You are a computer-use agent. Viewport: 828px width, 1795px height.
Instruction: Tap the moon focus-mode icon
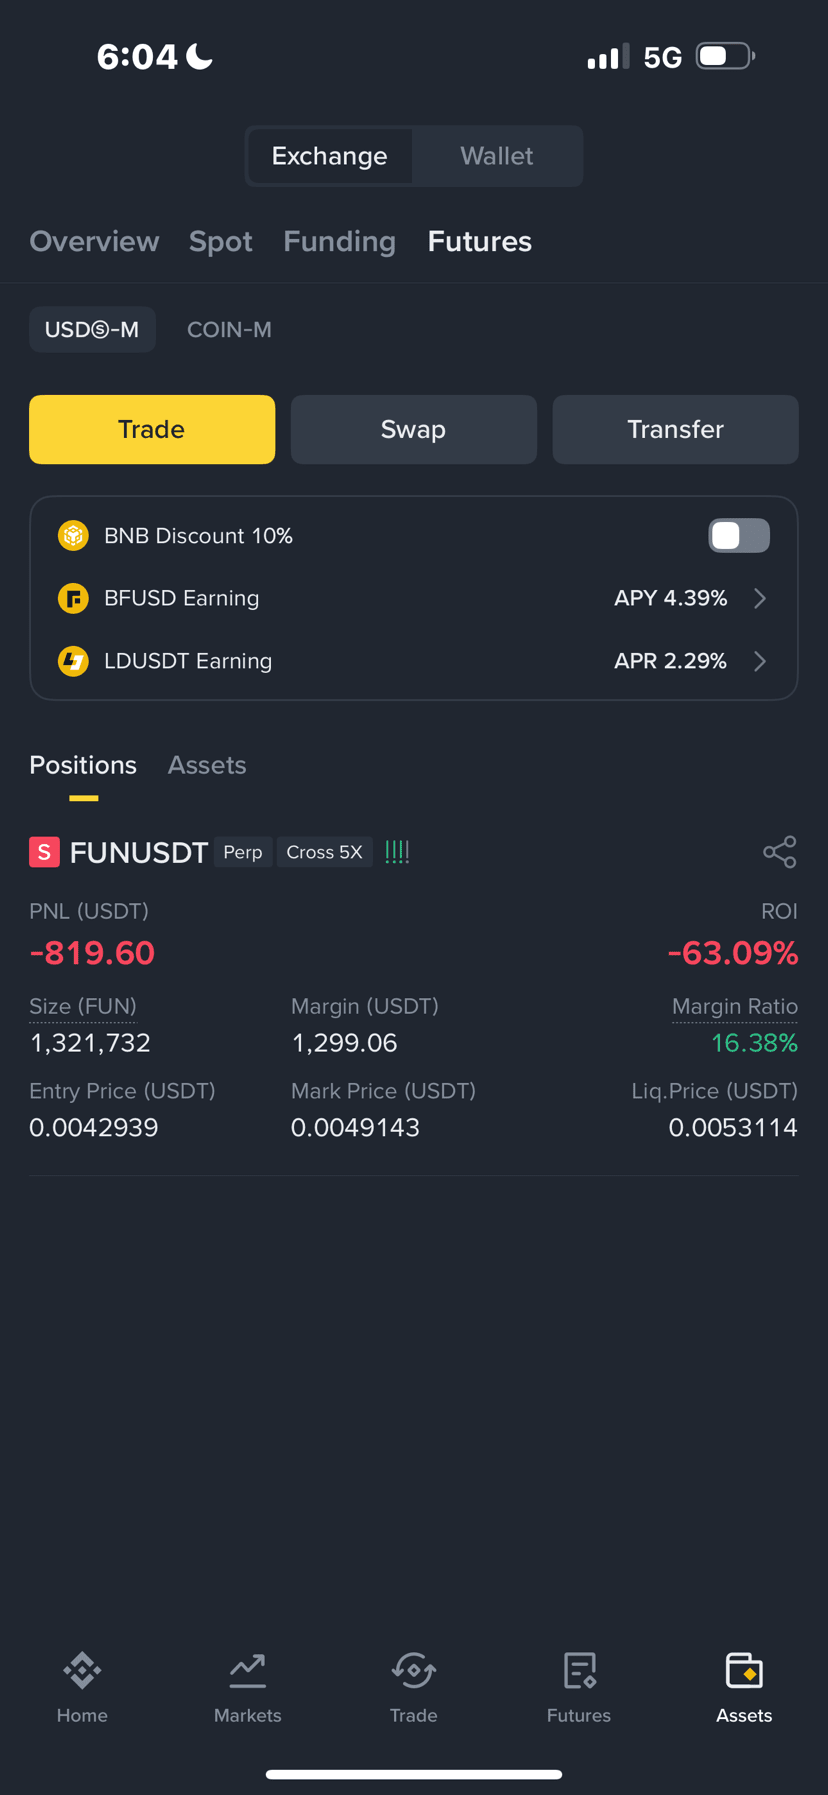point(200,56)
